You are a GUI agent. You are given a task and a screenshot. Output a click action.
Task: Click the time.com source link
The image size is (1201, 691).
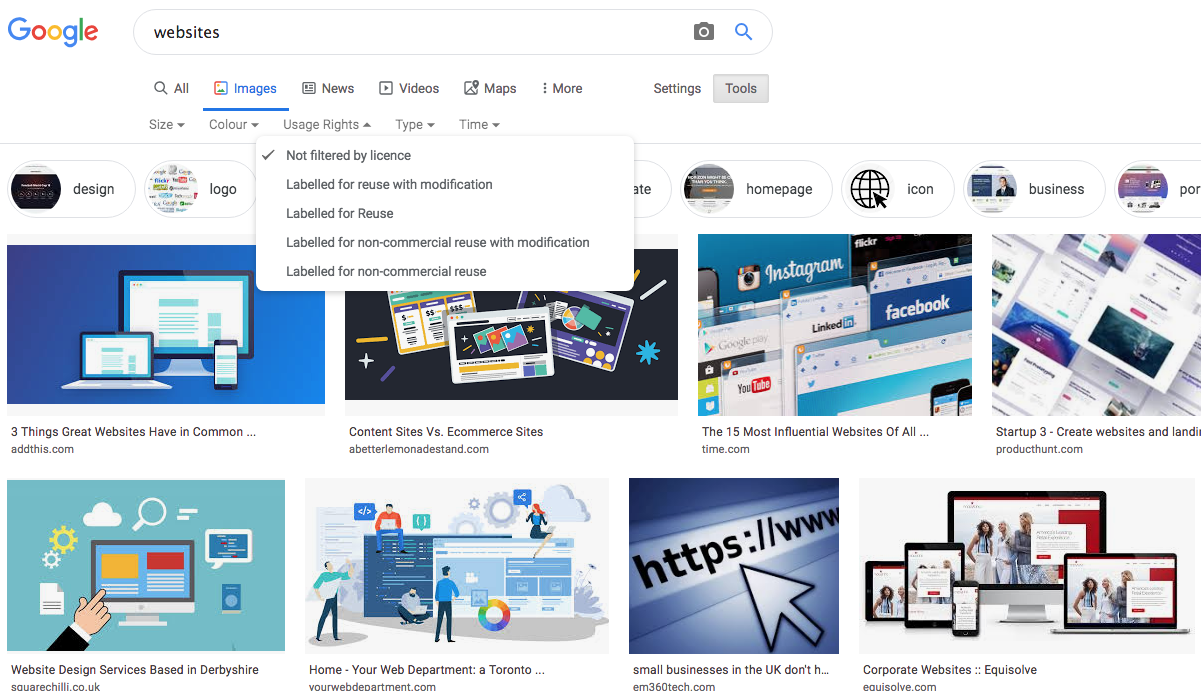click(x=725, y=449)
